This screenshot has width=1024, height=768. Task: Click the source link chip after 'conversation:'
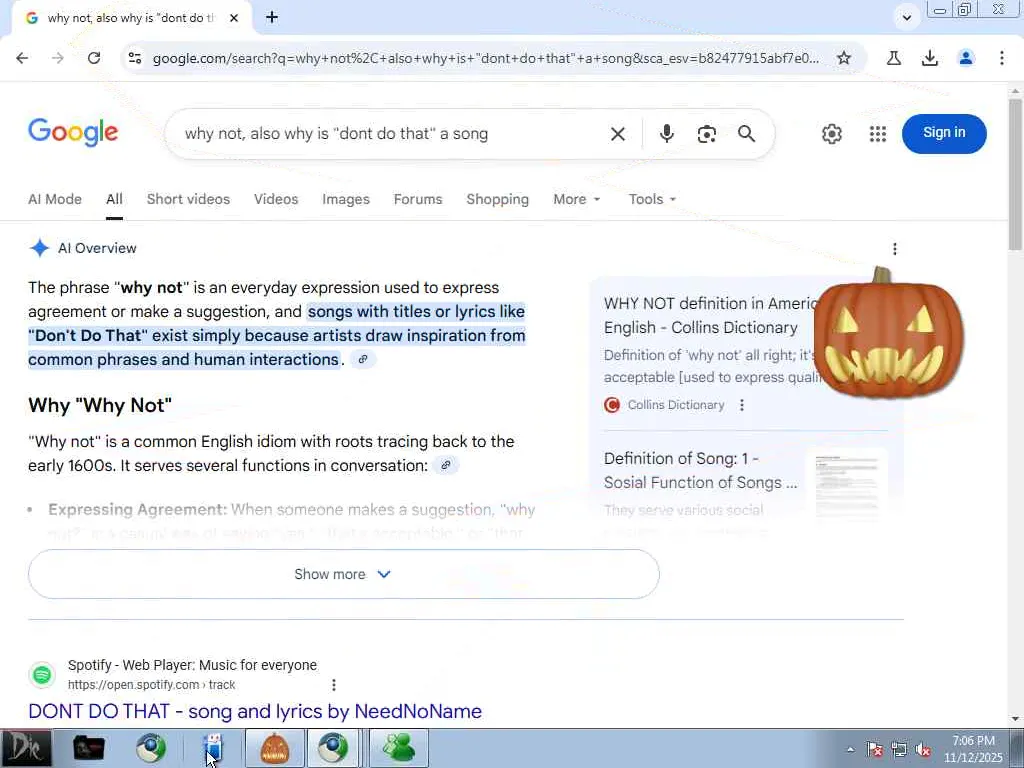pyautogui.click(x=446, y=465)
